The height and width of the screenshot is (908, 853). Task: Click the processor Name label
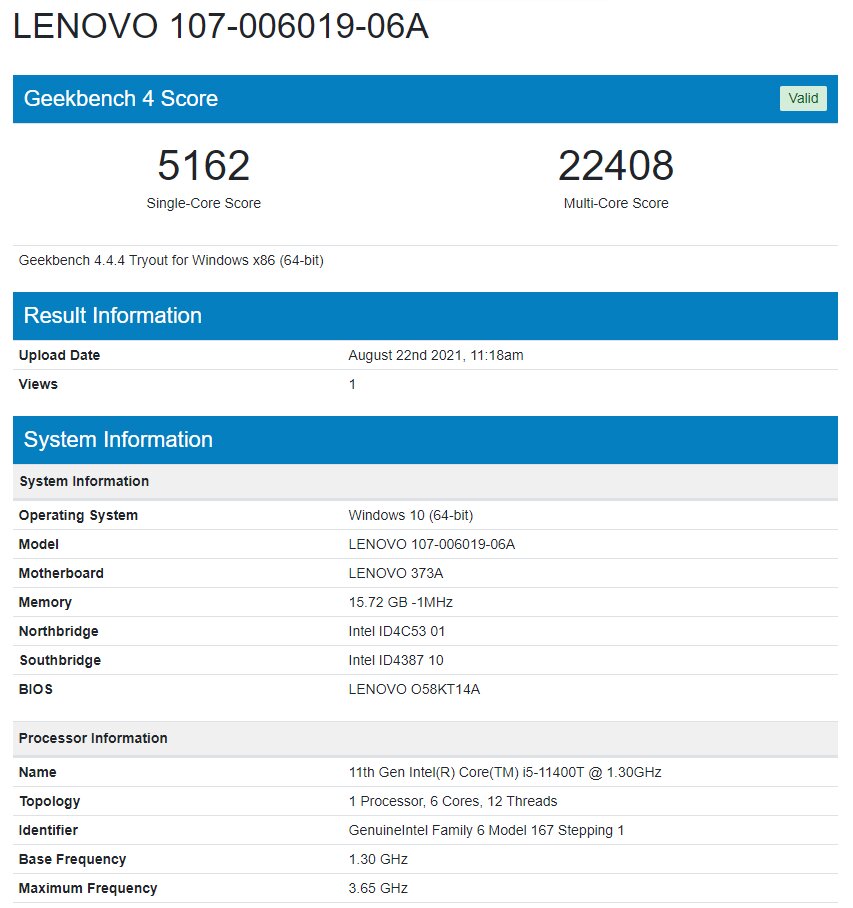pyautogui.click(x=38, y=772)
